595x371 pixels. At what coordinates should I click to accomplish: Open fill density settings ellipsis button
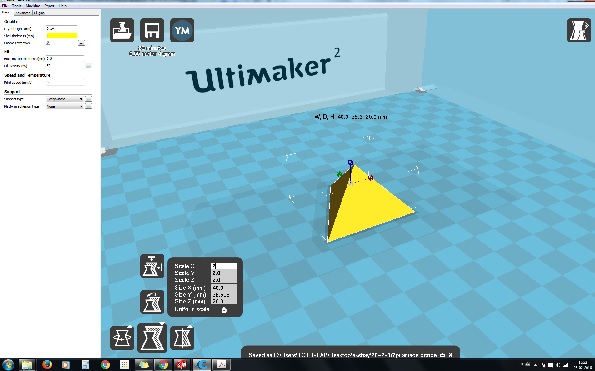point(88,66)
